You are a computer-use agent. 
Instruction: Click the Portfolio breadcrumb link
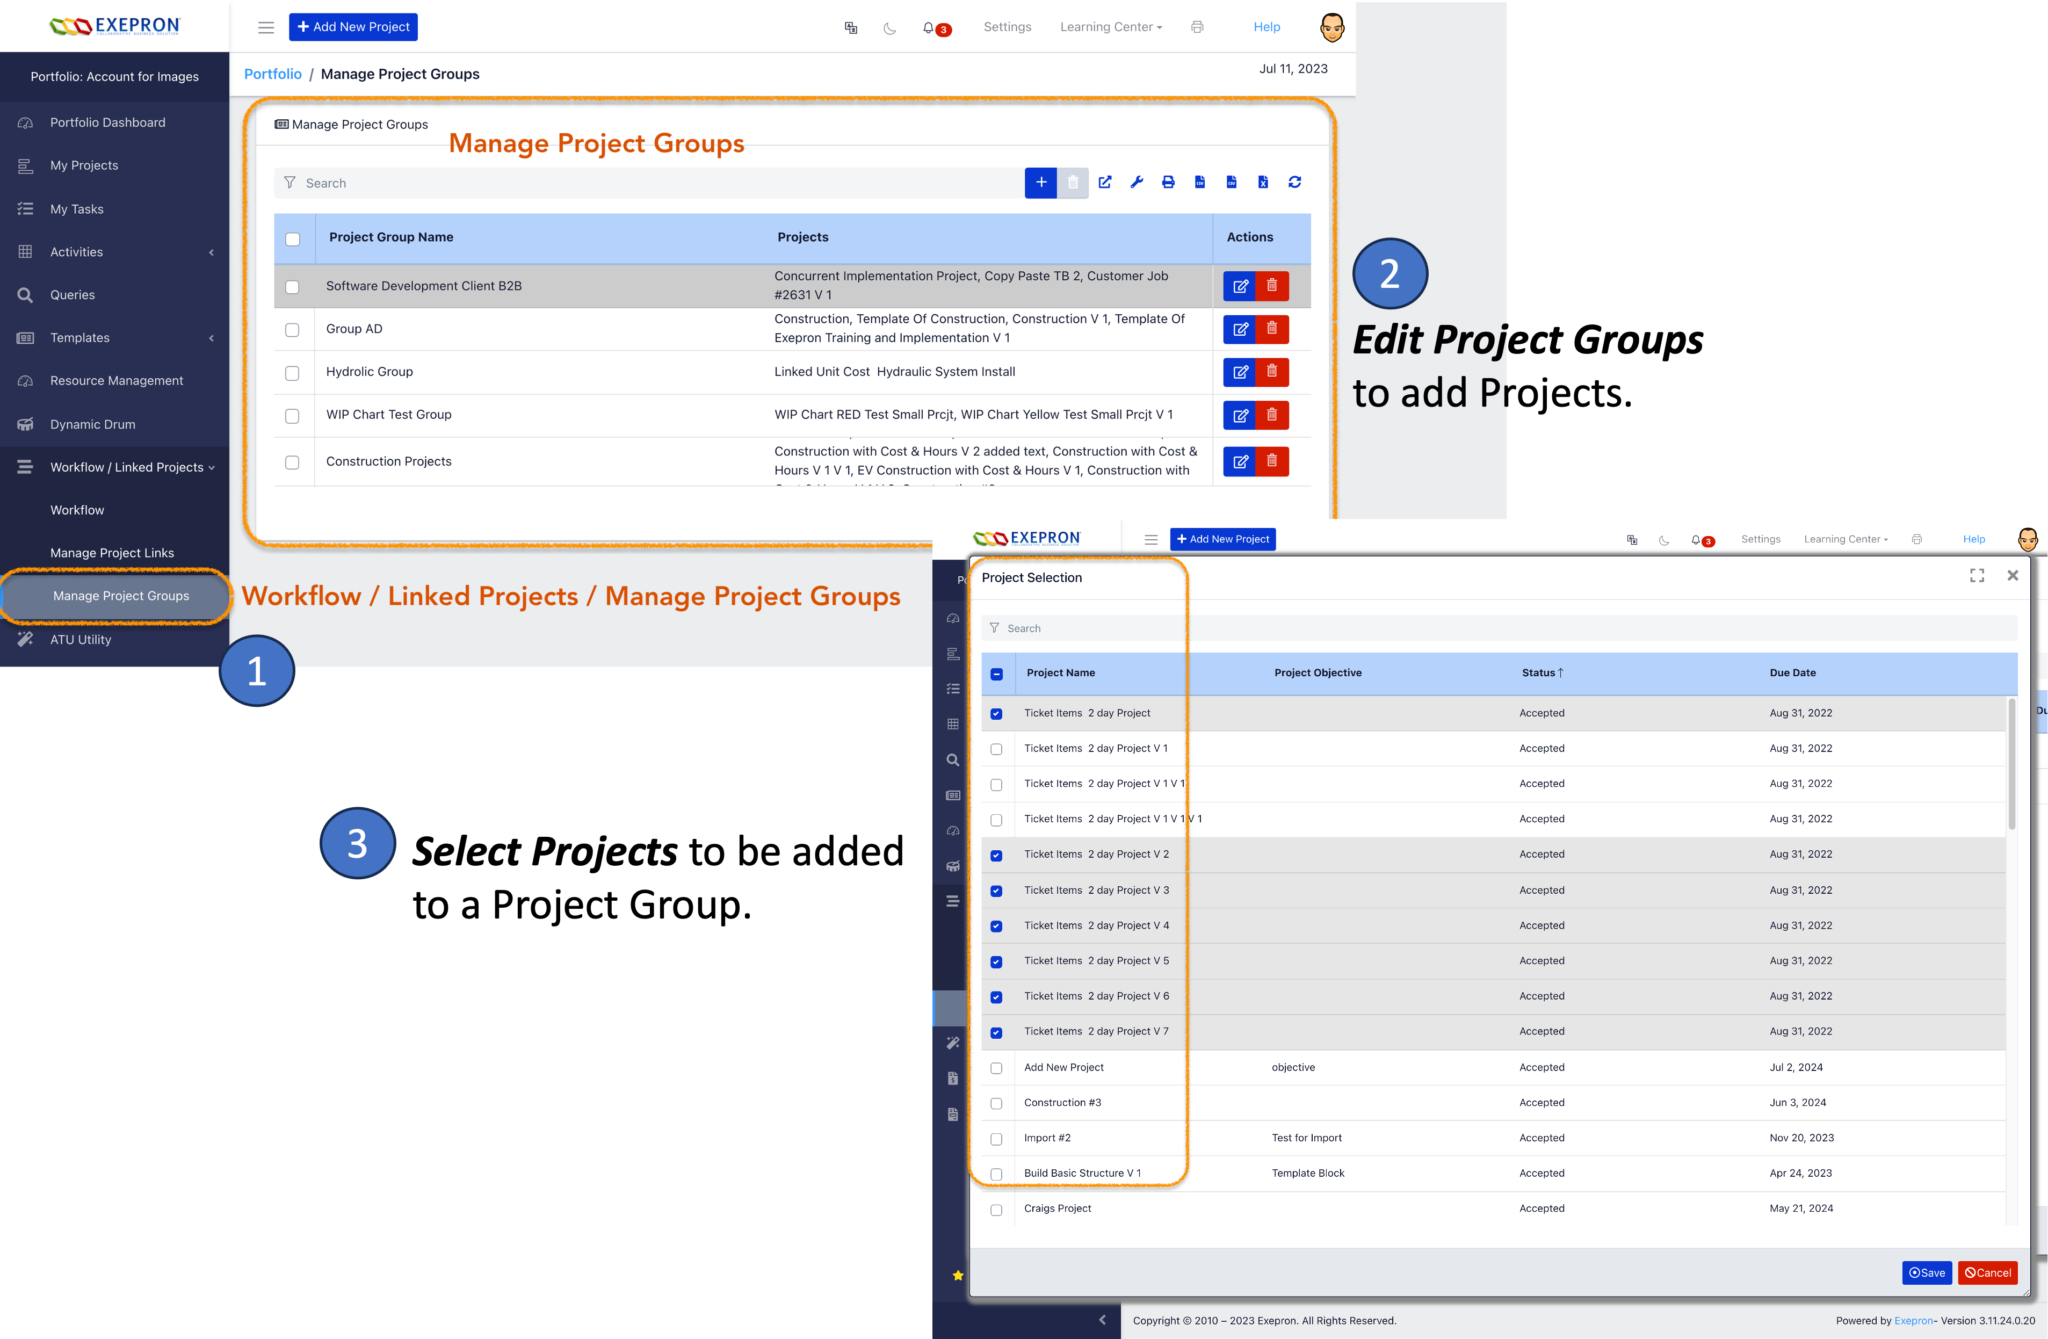(x=273, y=74)
